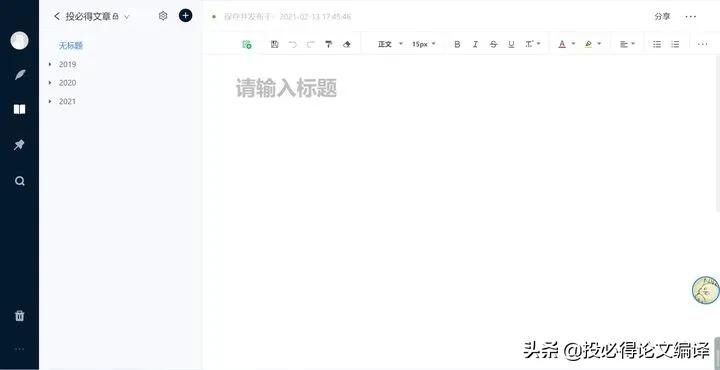
Task: Click in the empty document body area
Action: click(459, 211)
